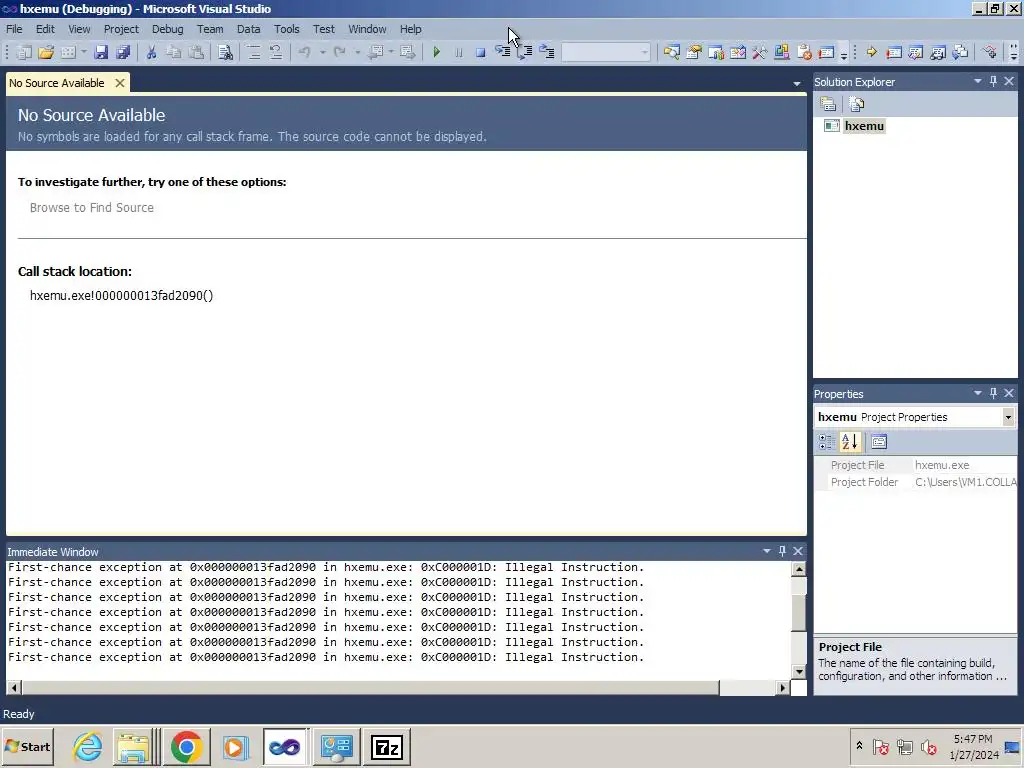1024x768 pixels.
Task: Open the Team menu
Action: coord(210,29)
